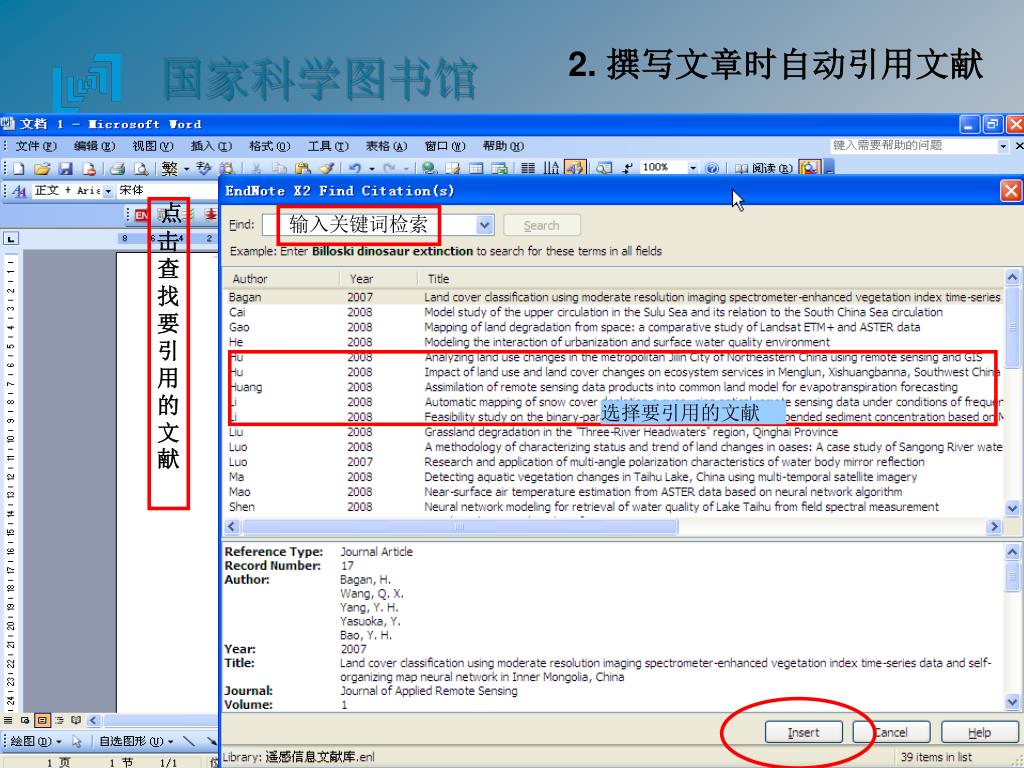Click the Permission document icon
This screenshot has width=1024, height=768.
[x=89, y=168]
